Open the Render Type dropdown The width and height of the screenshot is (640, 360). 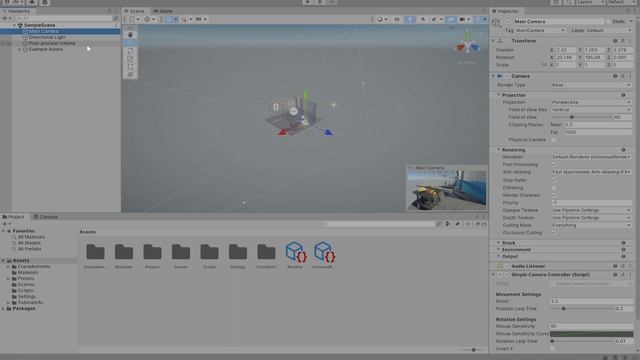[591, 85]
